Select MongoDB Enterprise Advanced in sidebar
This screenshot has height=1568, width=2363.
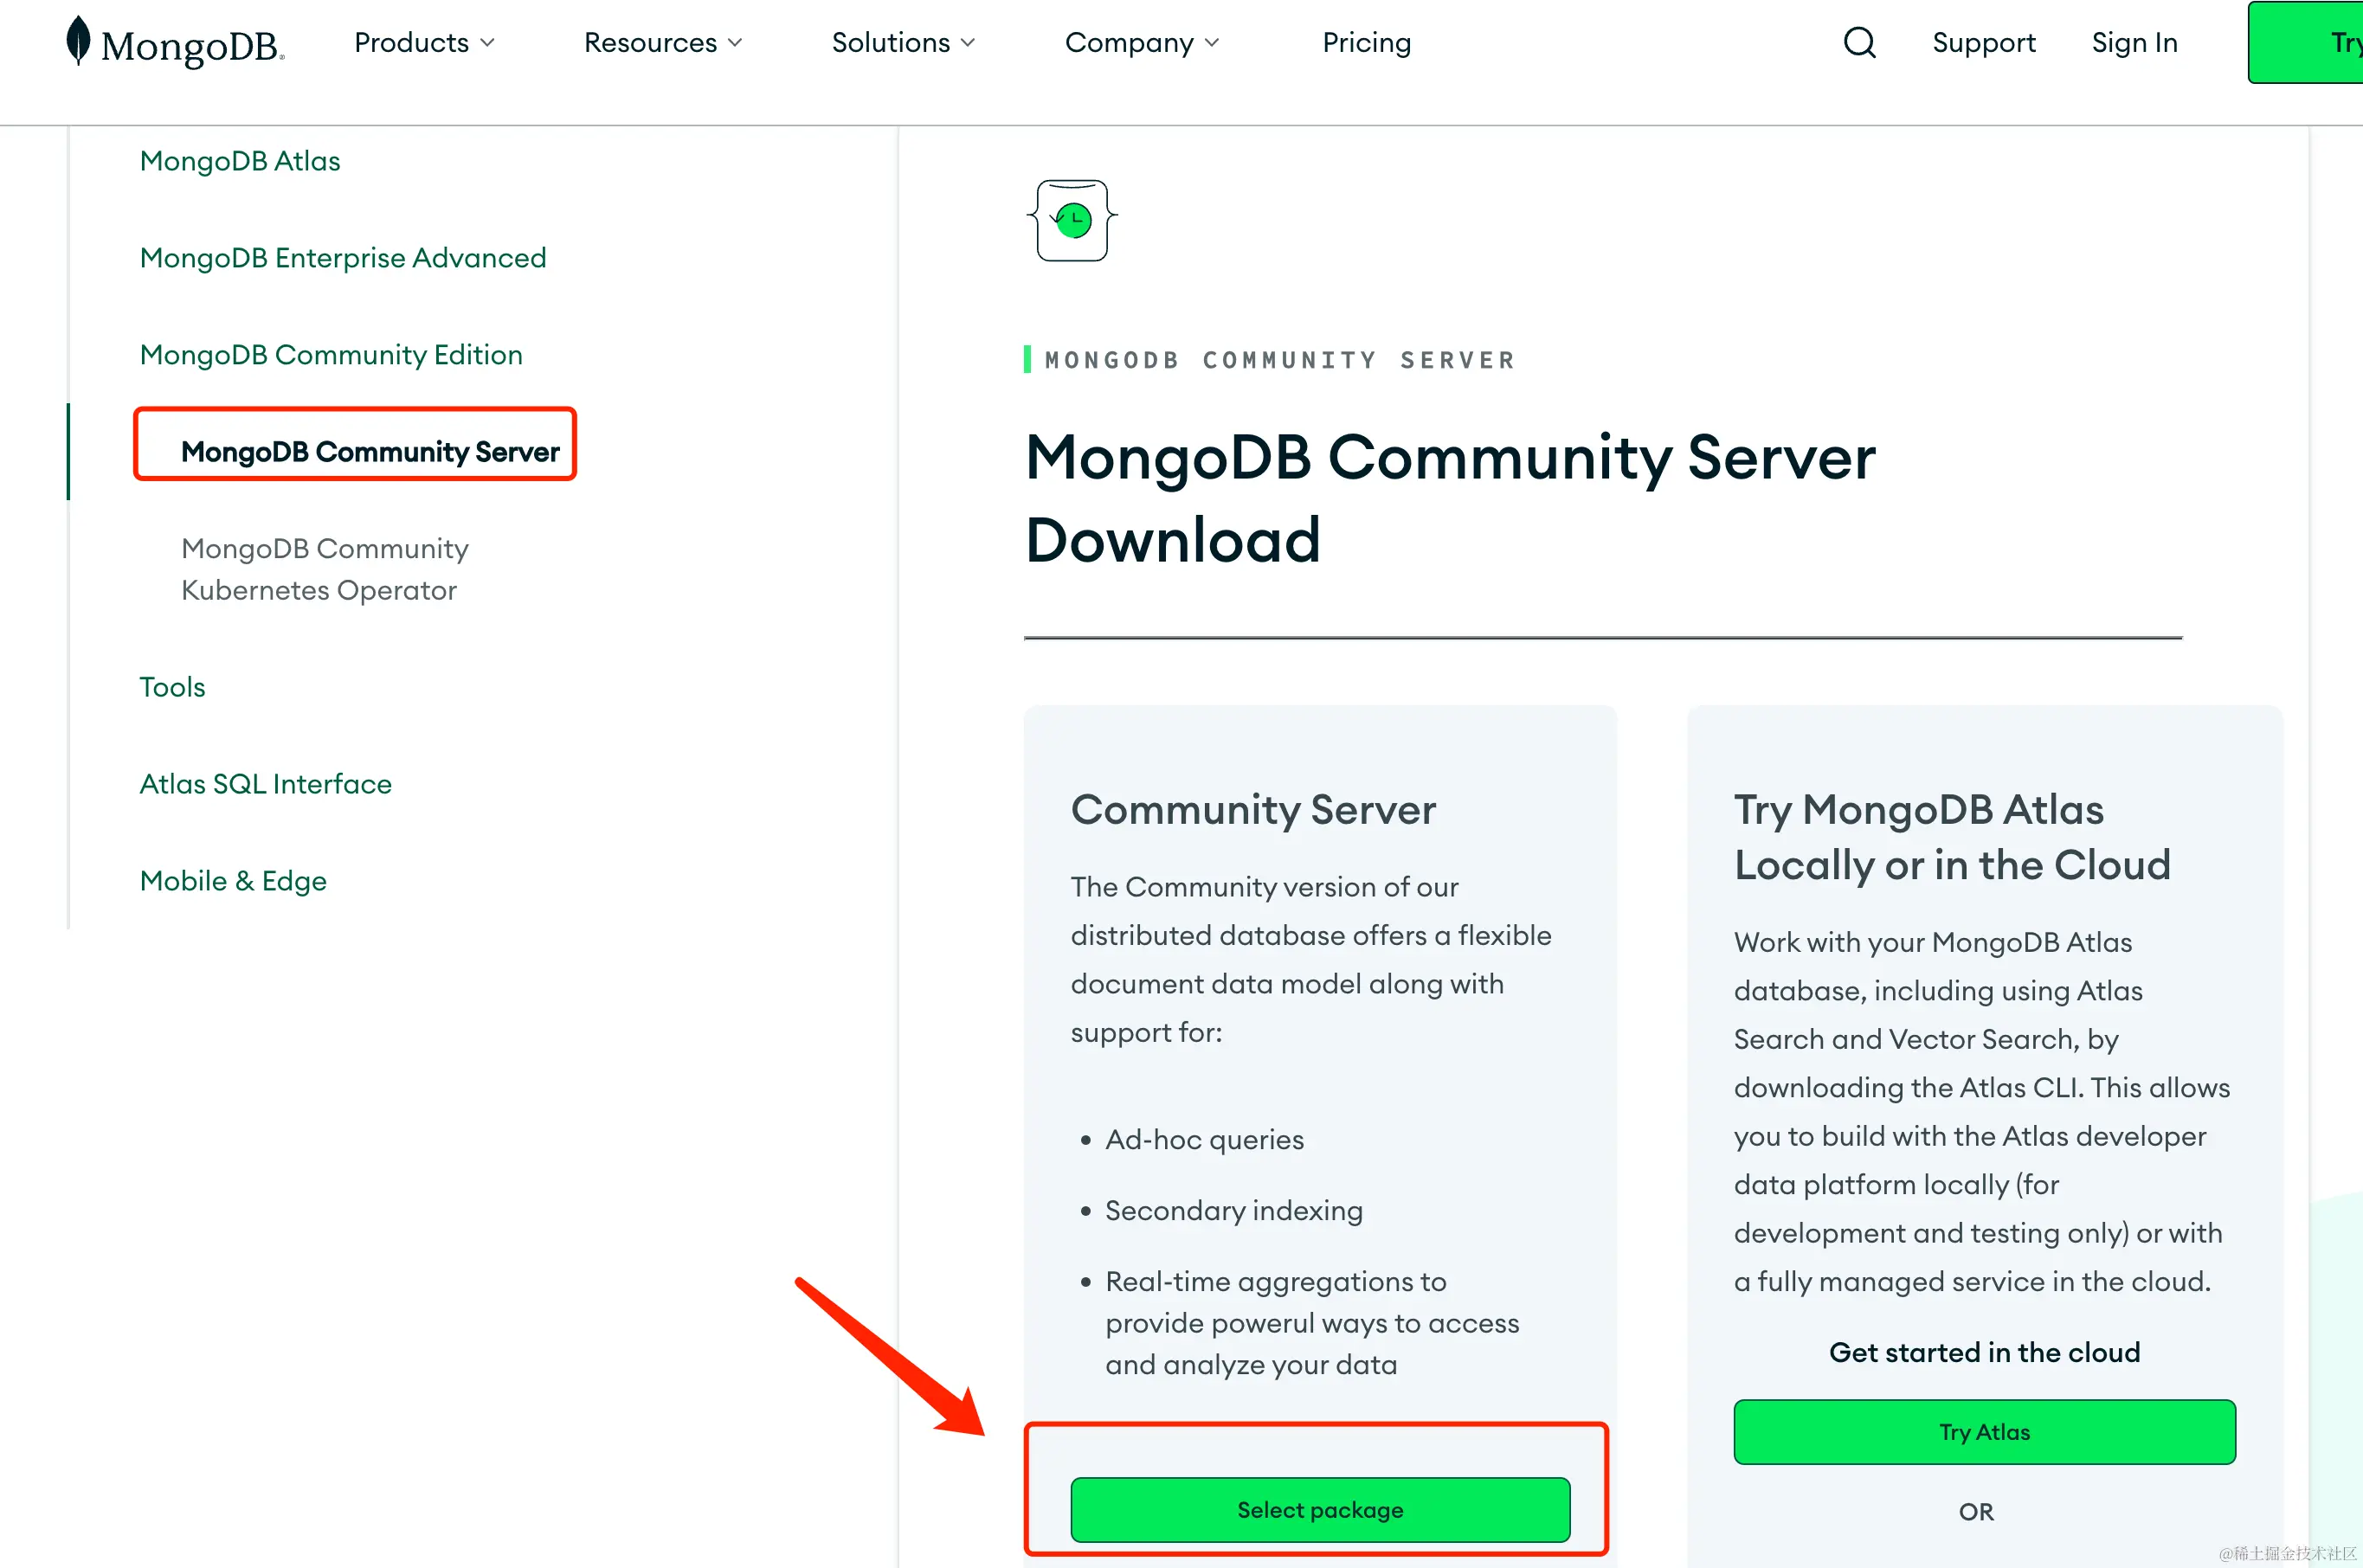(x=343, y=258)
